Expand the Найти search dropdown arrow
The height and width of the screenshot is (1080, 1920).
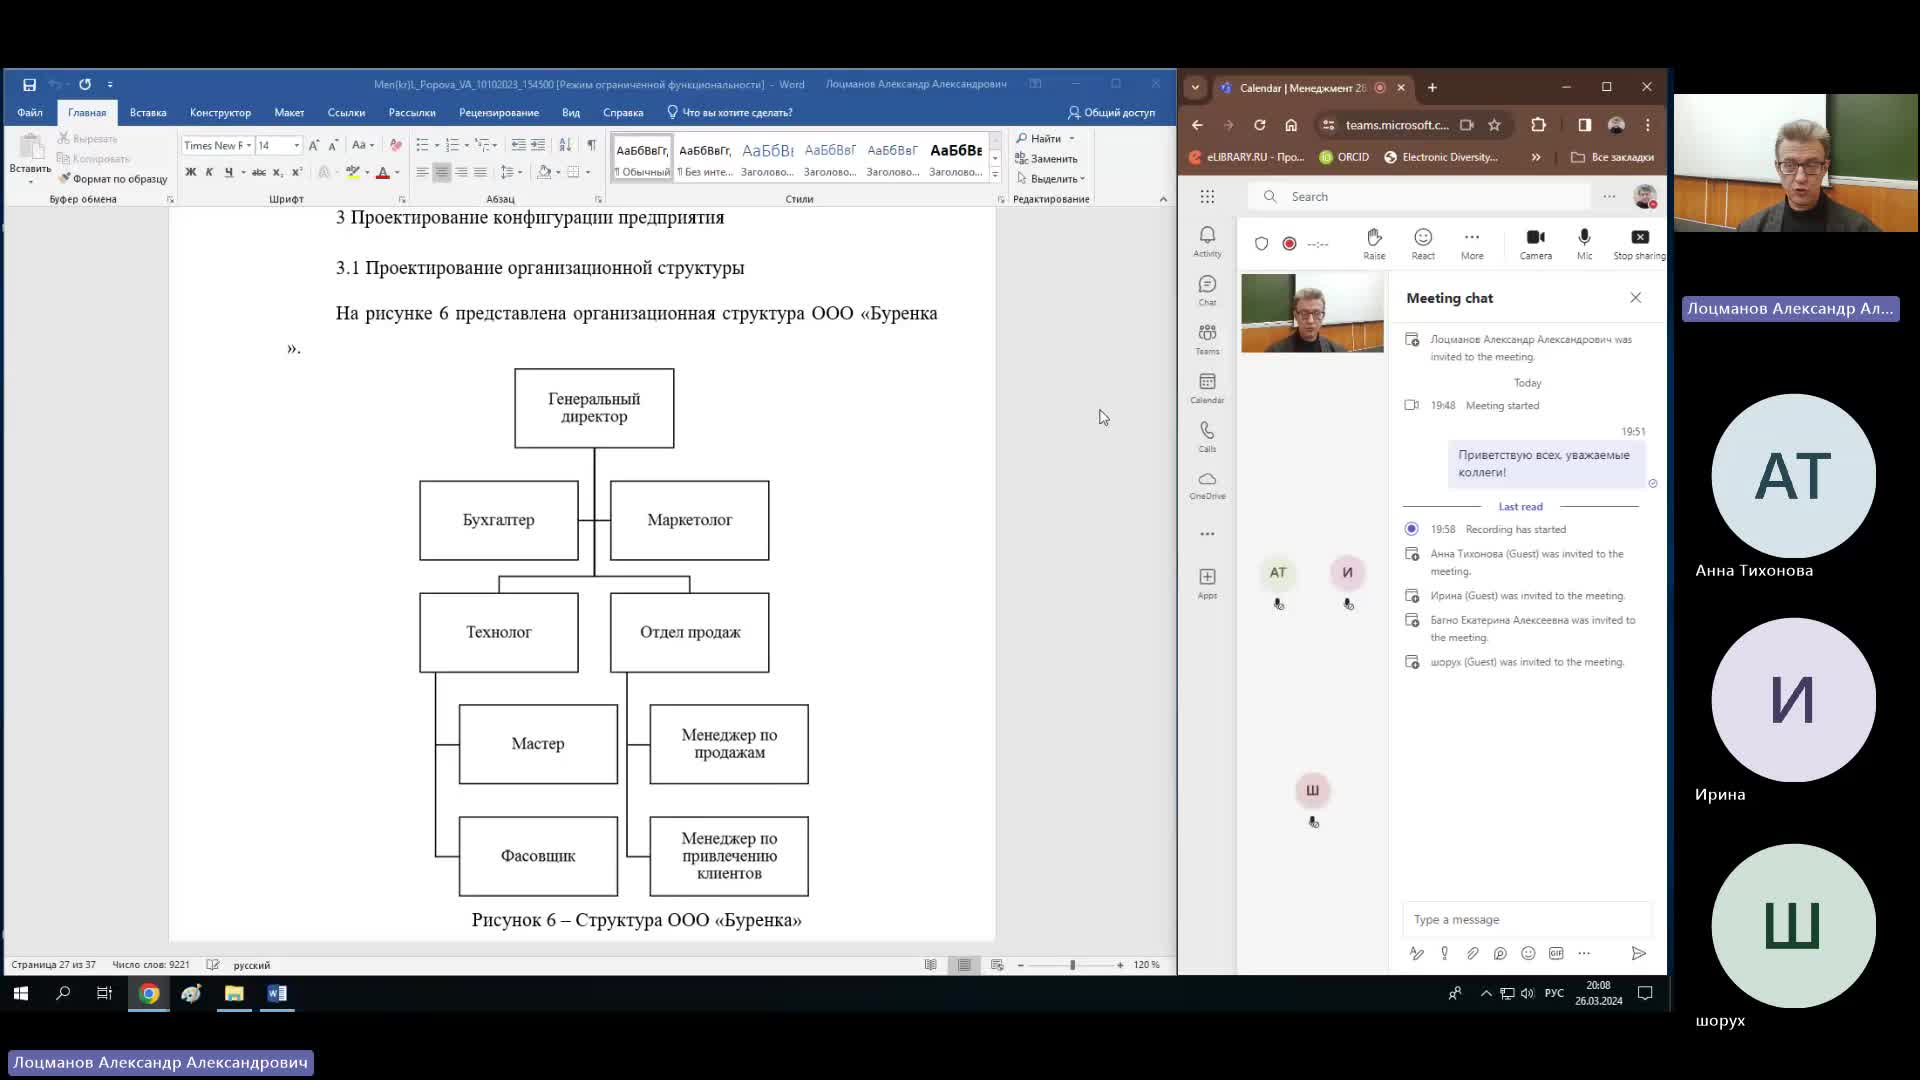tap(1071, 139)
